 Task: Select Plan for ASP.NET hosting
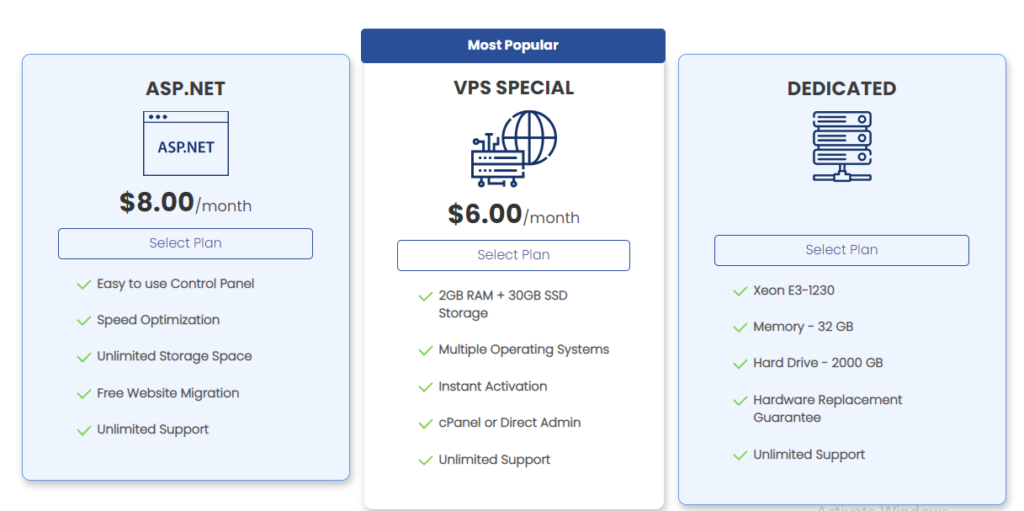coord(185,243)
